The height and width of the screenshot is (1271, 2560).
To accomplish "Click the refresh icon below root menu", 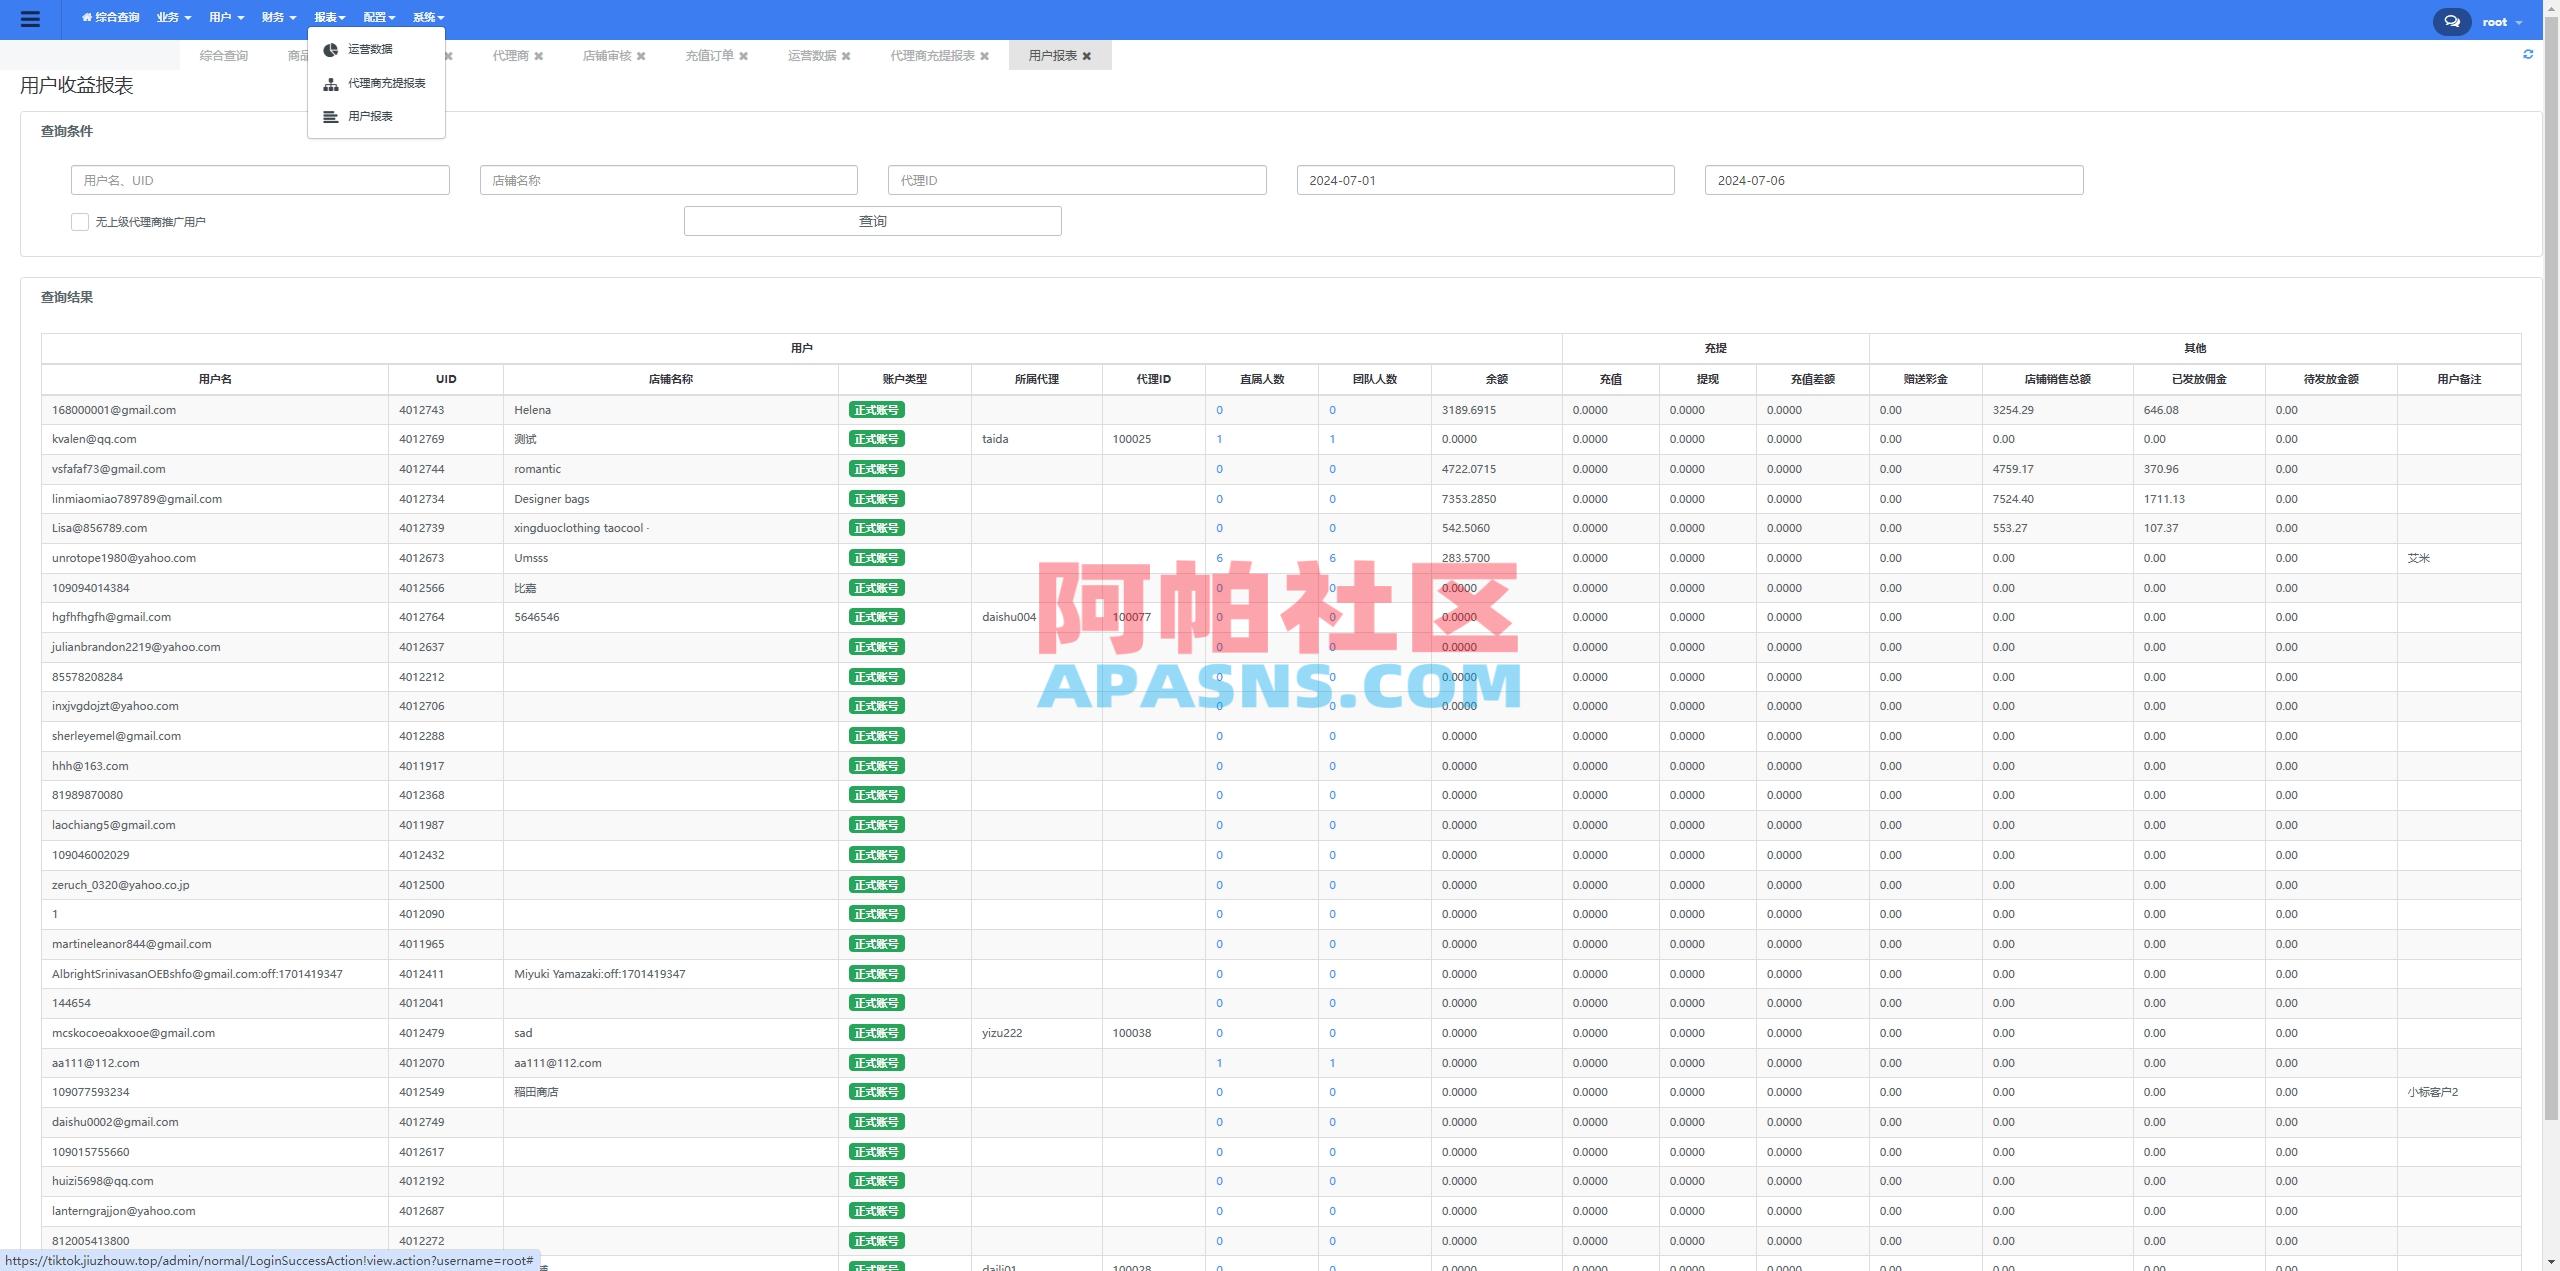I will click(2529, 54).
